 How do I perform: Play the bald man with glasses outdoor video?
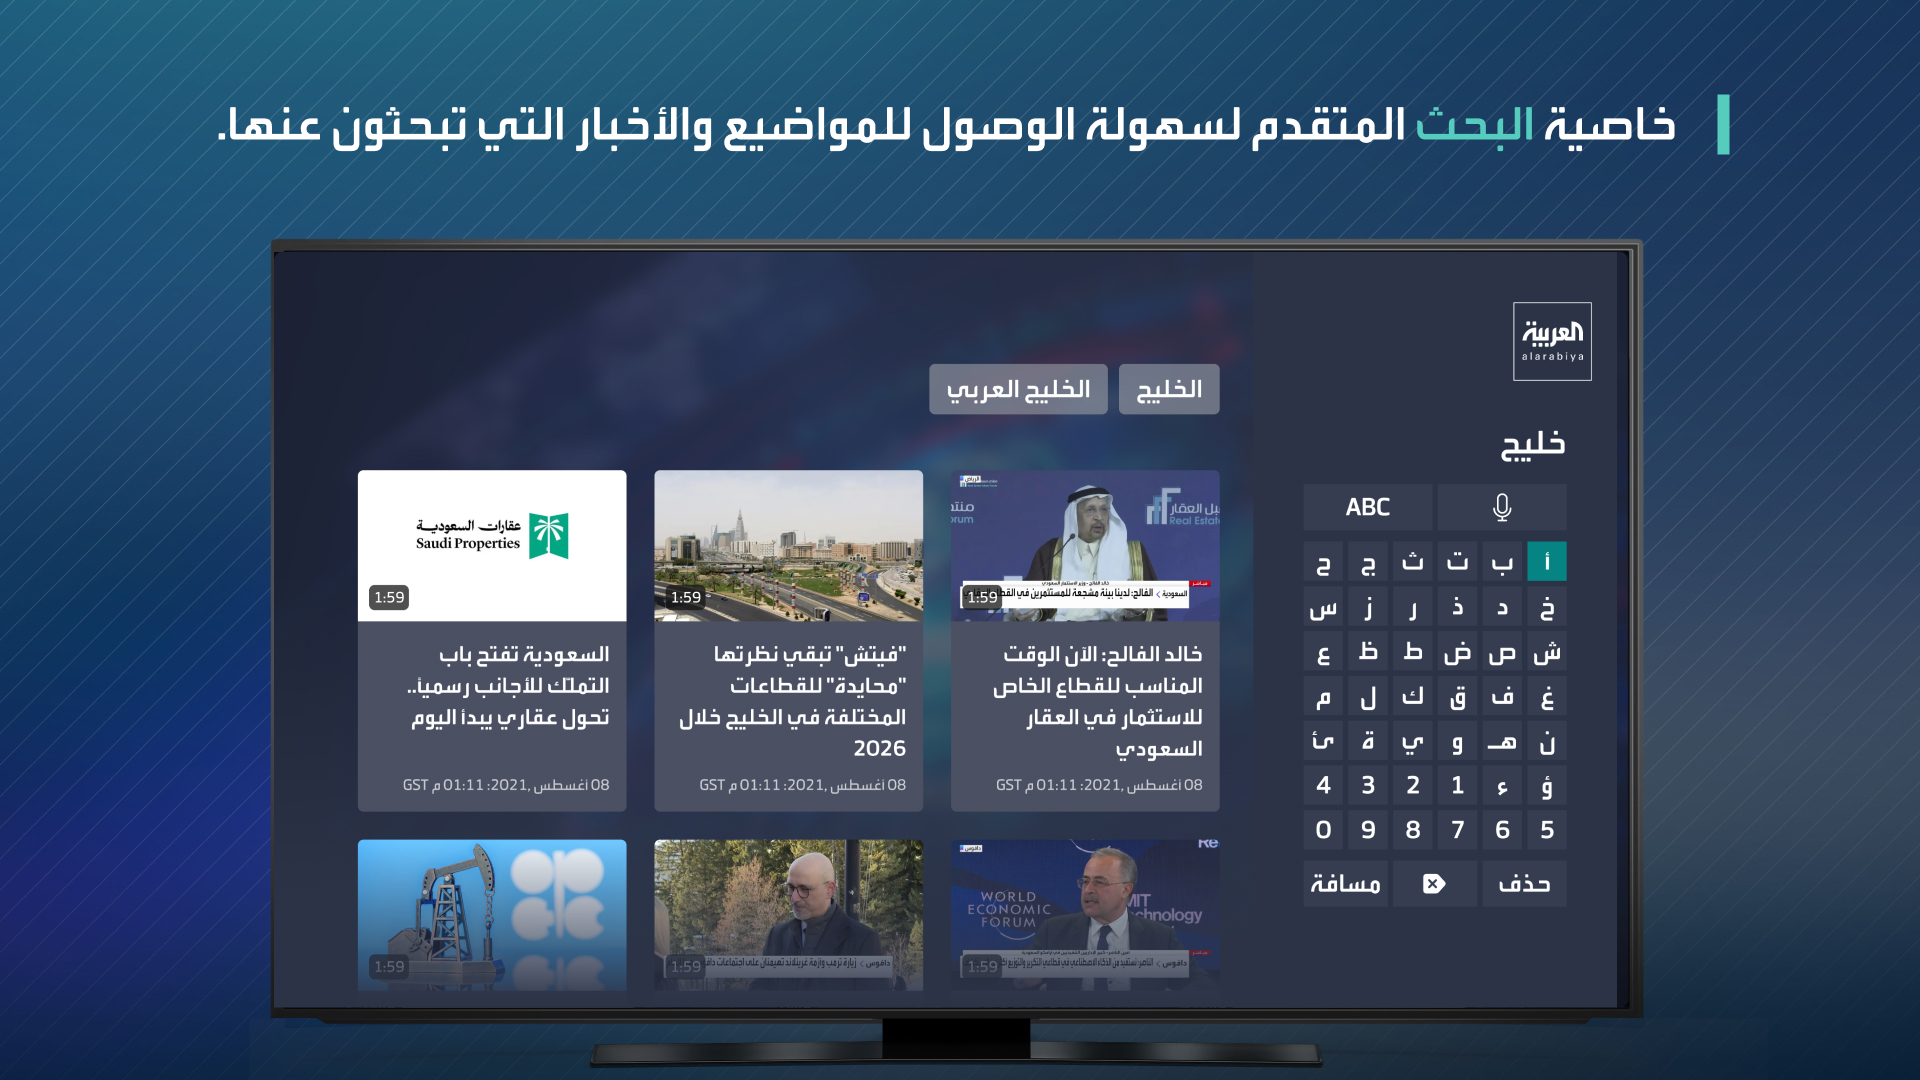[x=788, y=915]
